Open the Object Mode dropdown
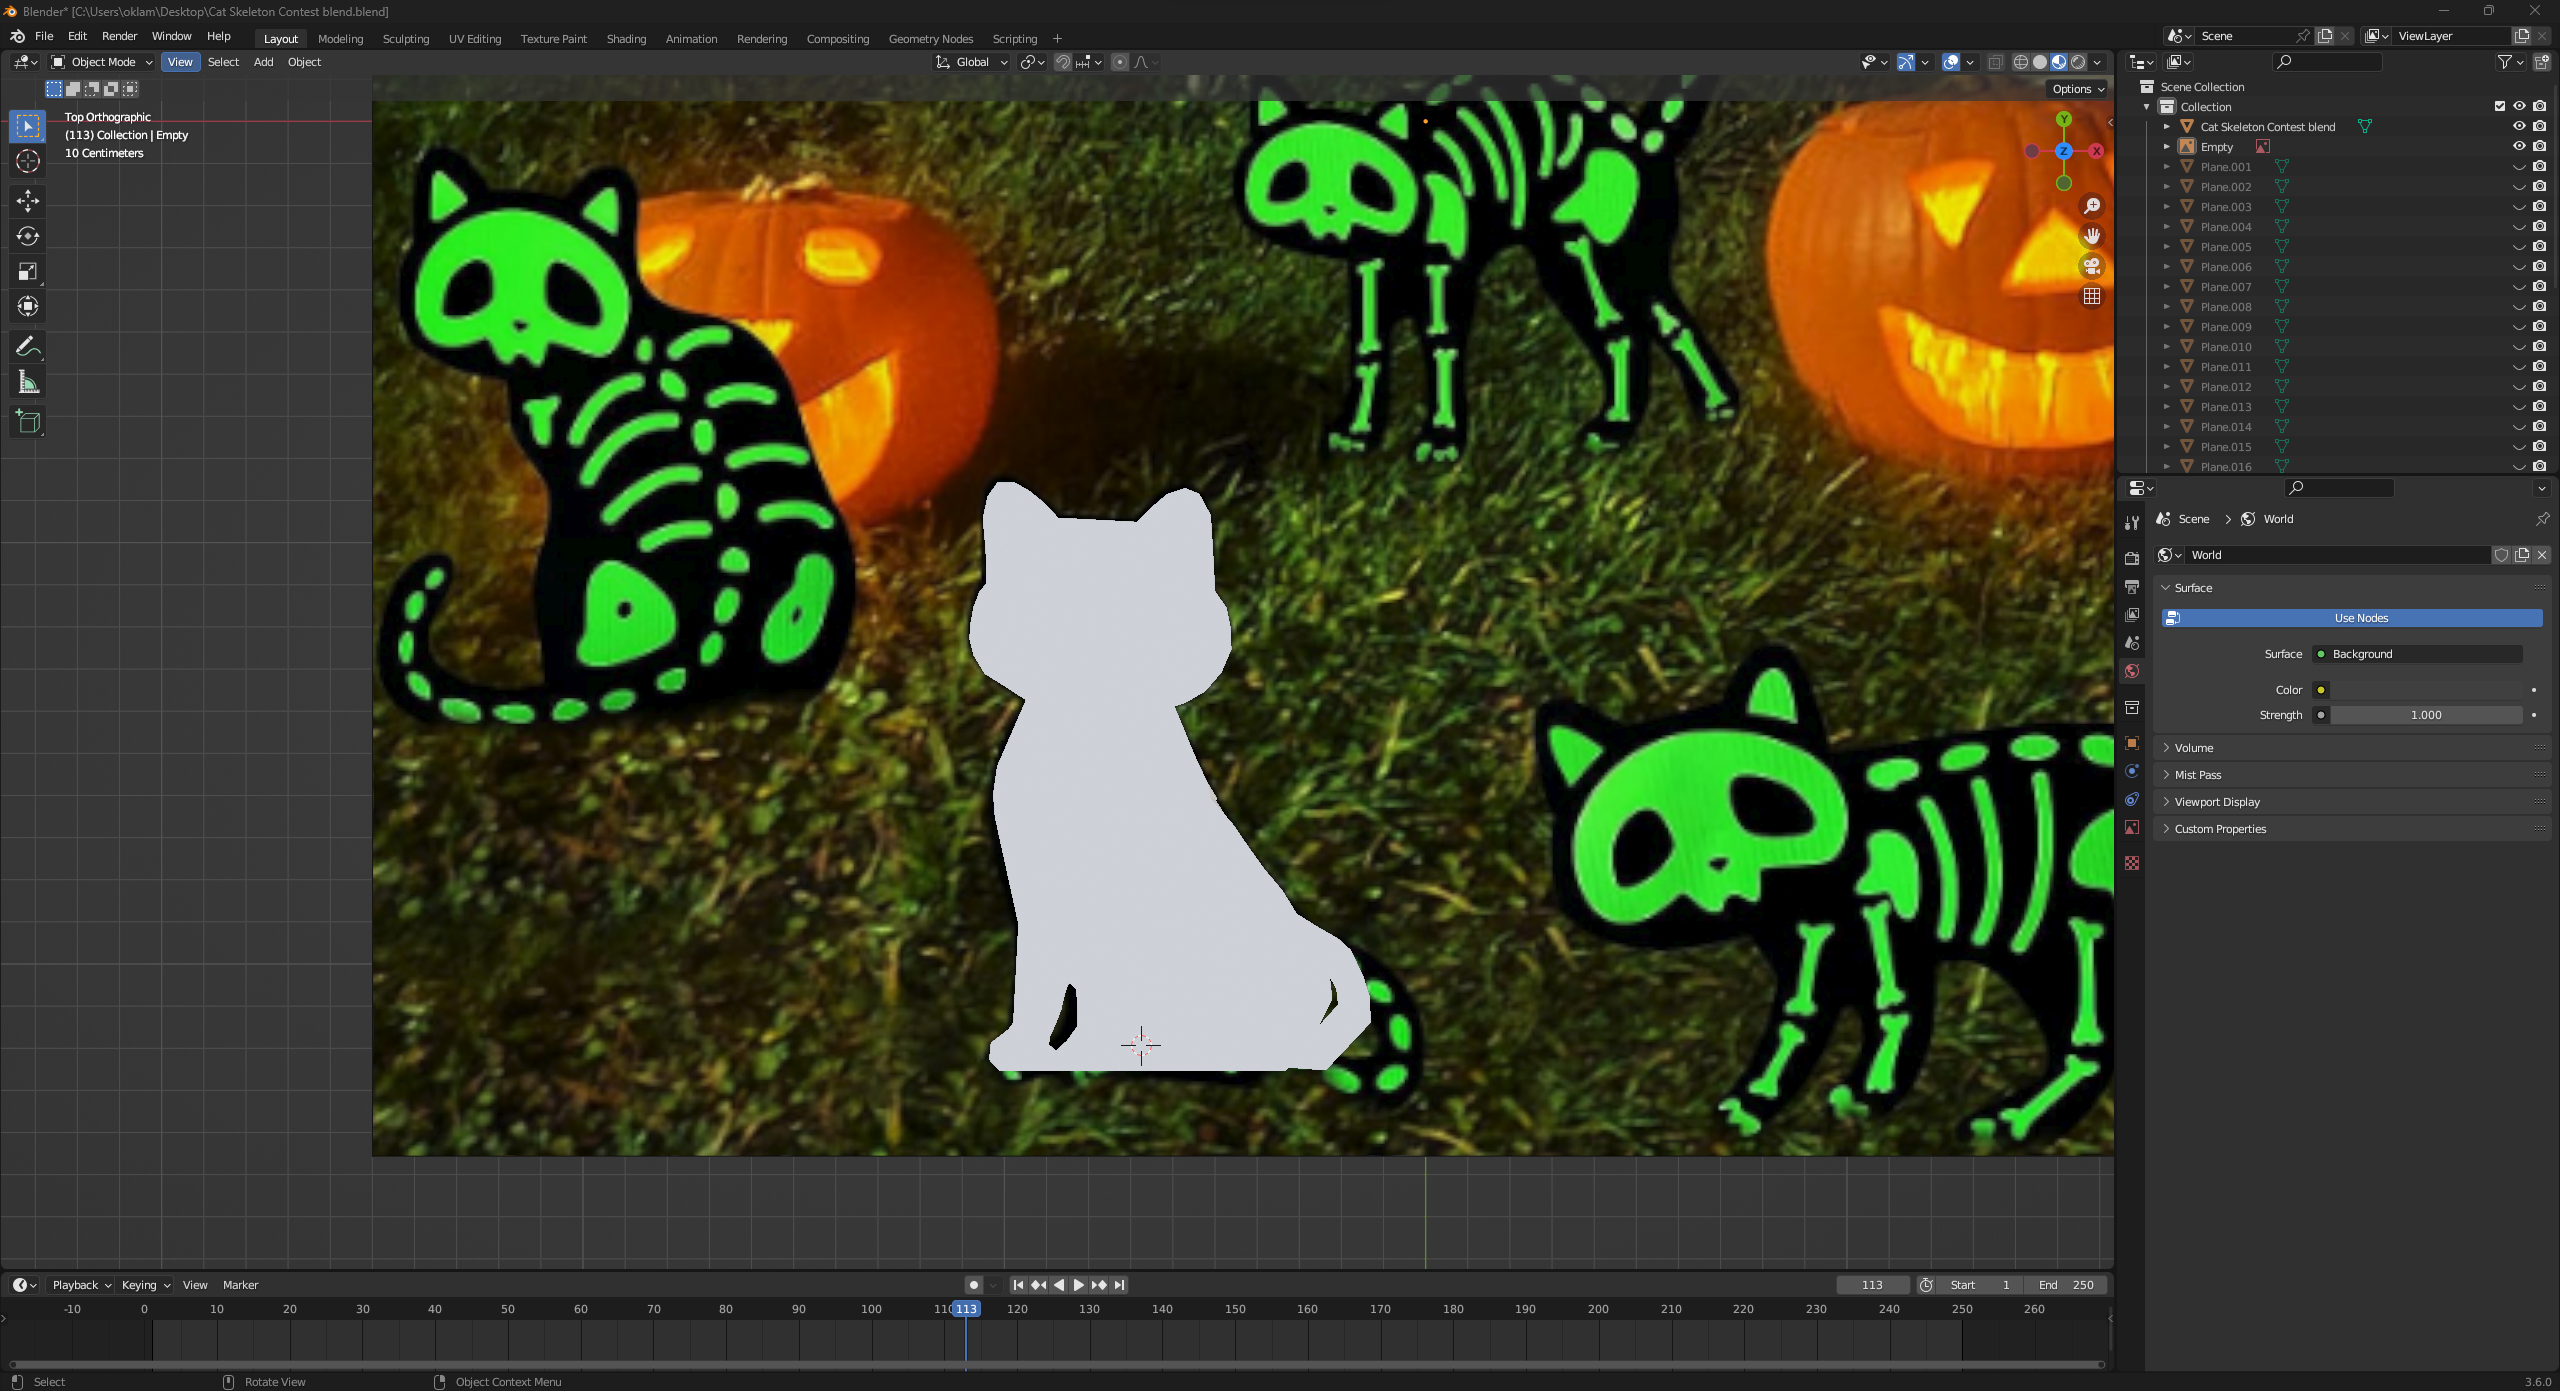2560x1391 pixels. [x=102, y=62]
